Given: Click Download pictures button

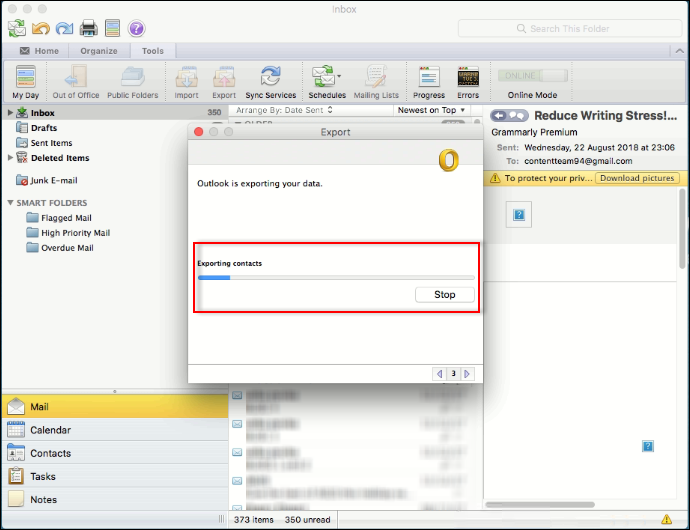Looking at the screenshot, I should (637, 178).
